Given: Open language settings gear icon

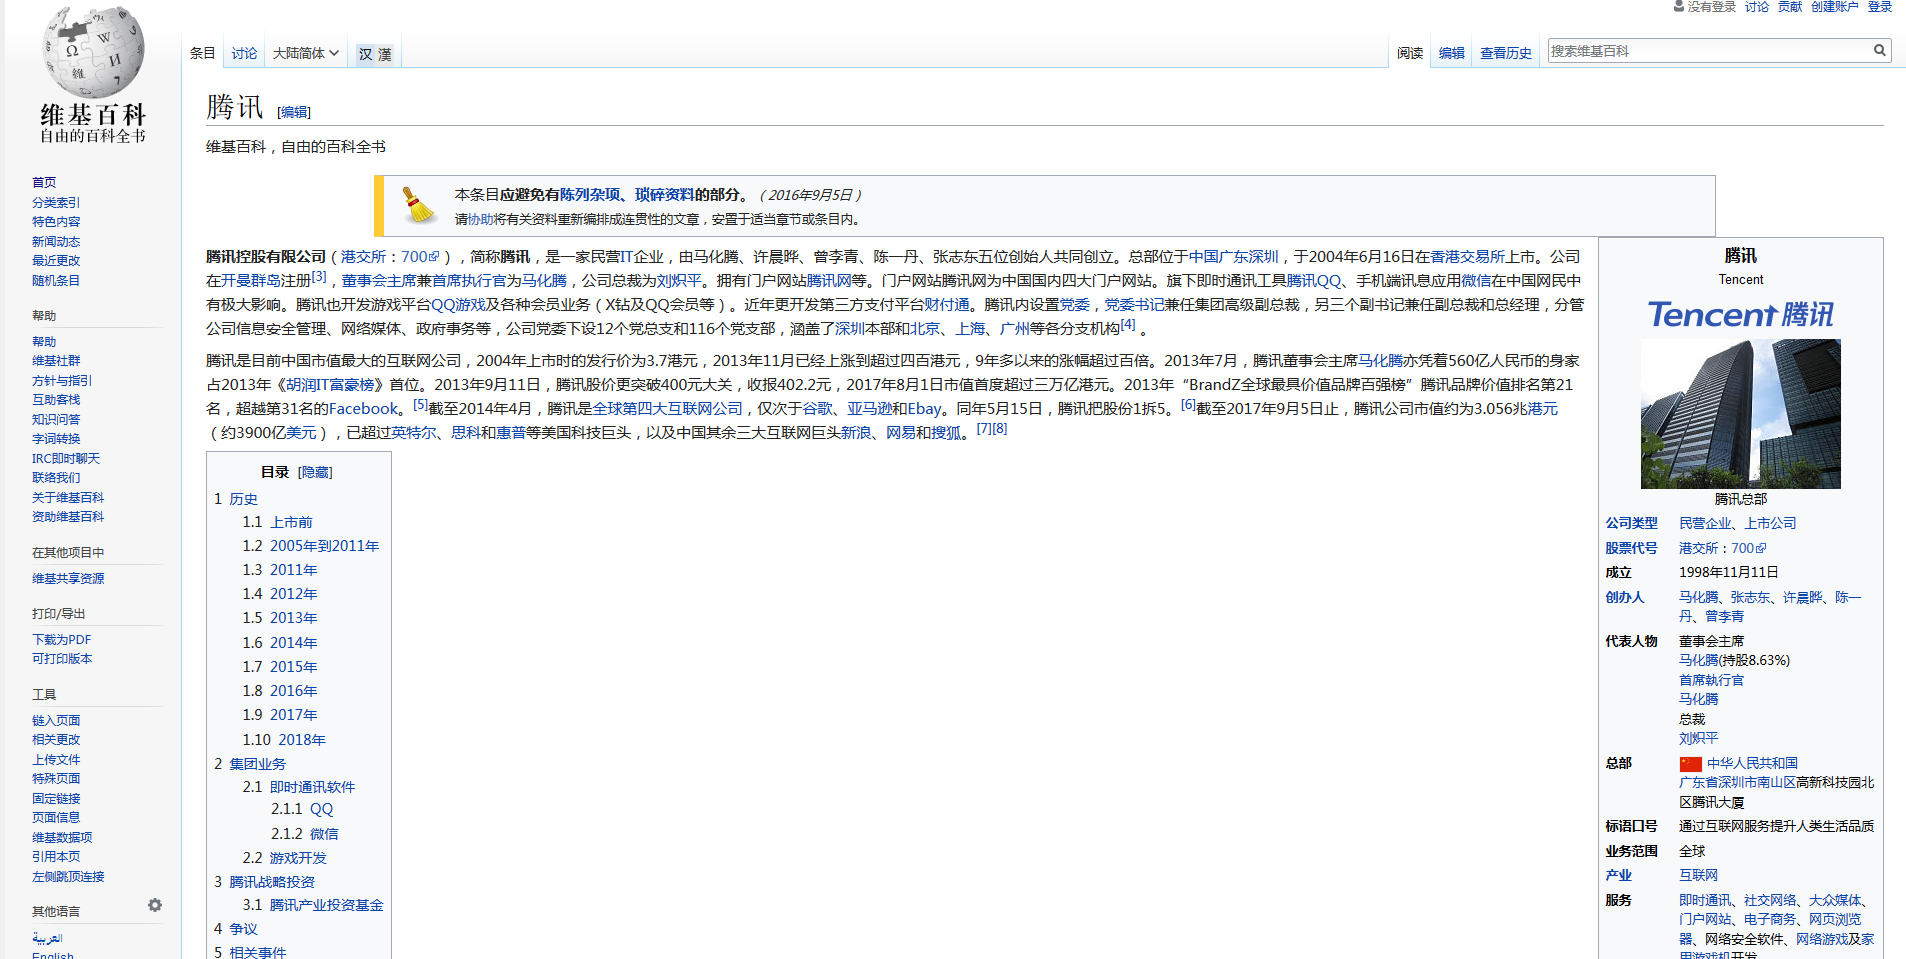Looking at the screenshot, I should click(x=155, y=905).
